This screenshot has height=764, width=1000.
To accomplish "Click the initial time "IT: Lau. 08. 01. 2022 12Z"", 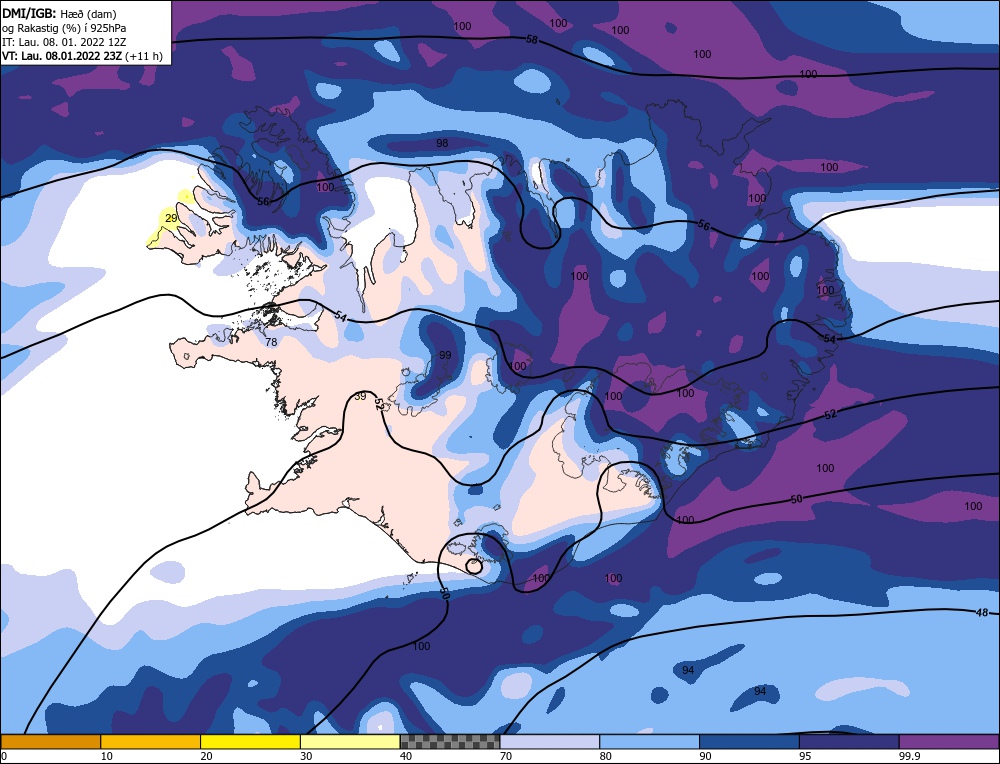I will click(64, 42).
